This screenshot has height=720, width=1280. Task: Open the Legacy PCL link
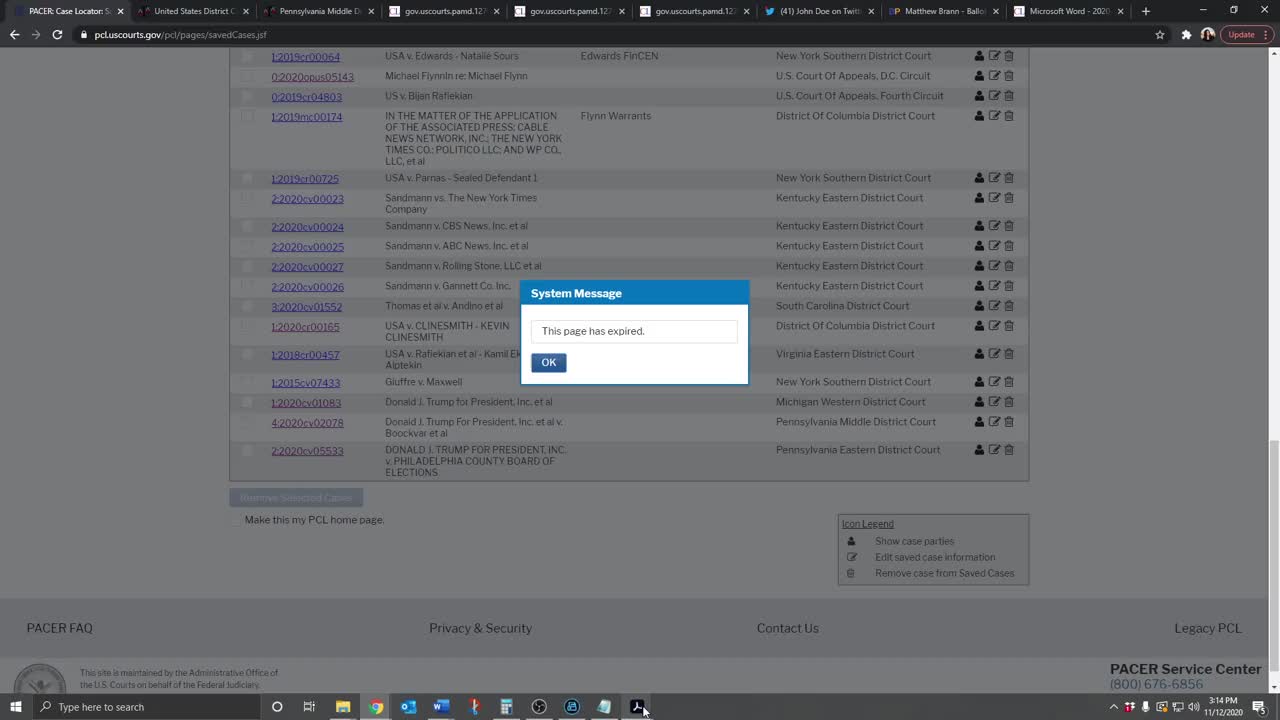coord(1207,628)
